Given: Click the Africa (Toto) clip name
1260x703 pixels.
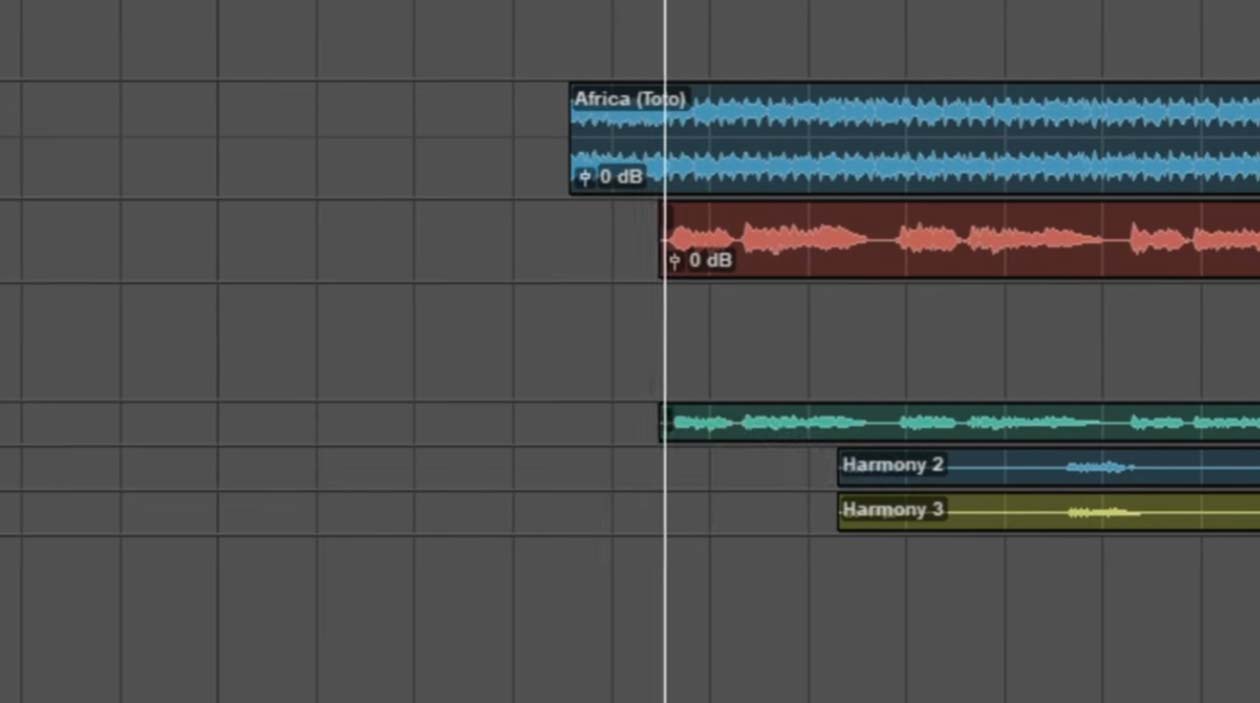Looking at the screenshot, I should [x=629, y=99].
